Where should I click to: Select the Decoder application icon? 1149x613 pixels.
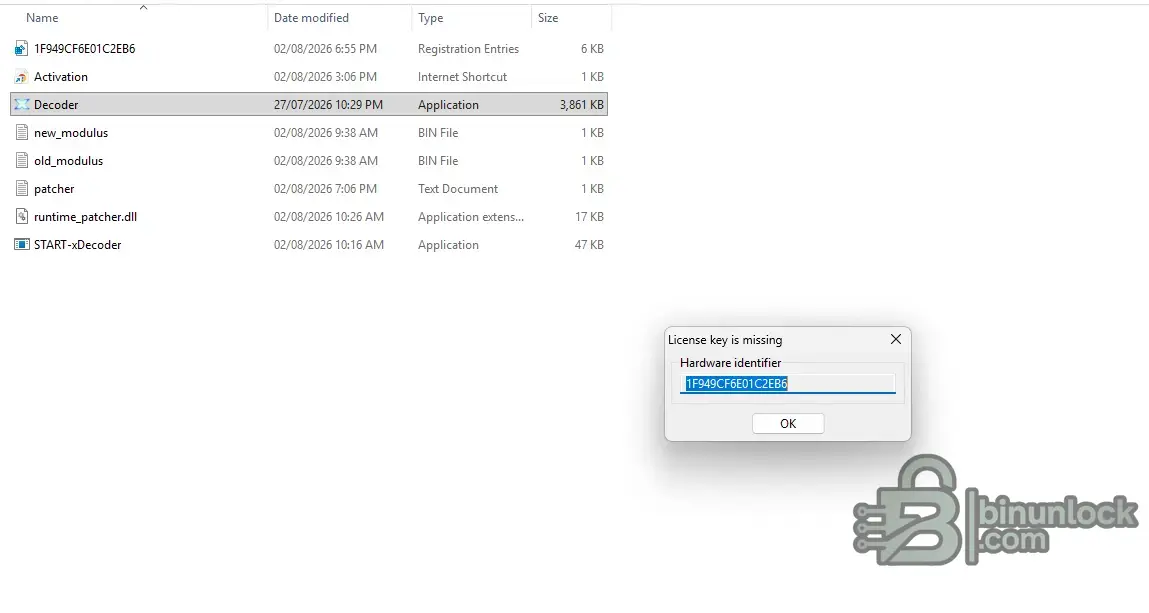click(x=21, y=105)
